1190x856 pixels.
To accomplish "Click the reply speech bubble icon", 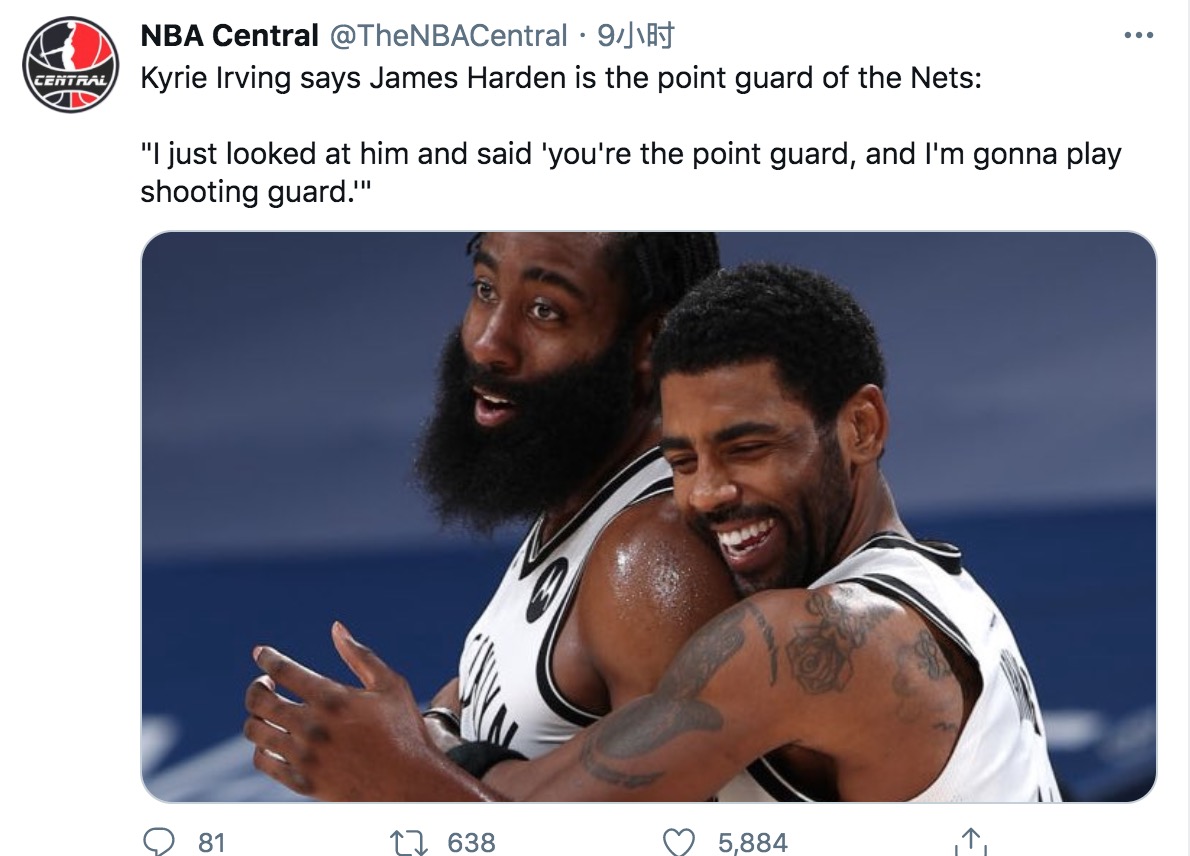I will point(159,842).
